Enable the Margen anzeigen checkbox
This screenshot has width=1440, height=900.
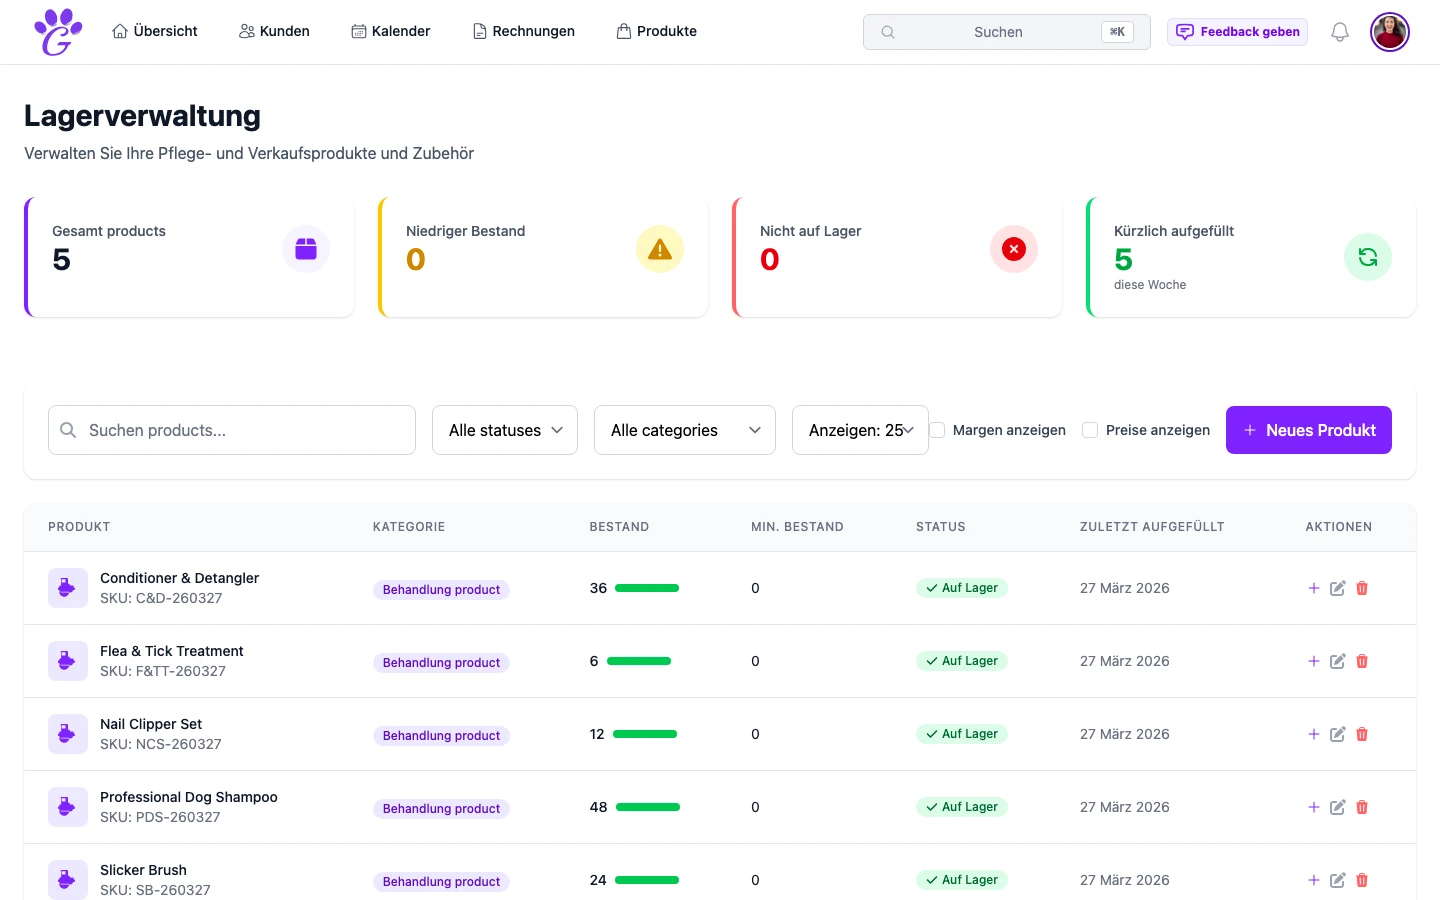pyautogui.click(x=938, y=430)
